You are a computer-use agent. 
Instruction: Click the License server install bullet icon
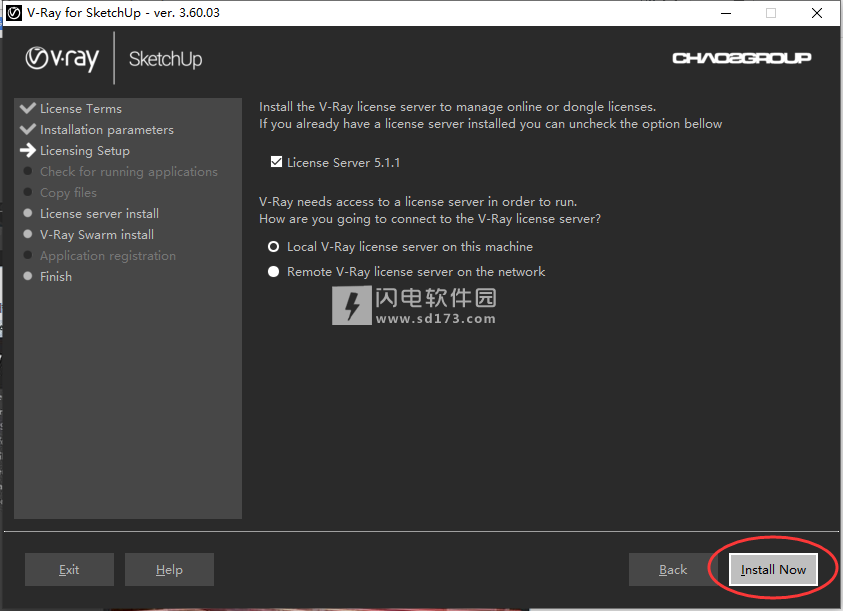(x=28, y=213)
